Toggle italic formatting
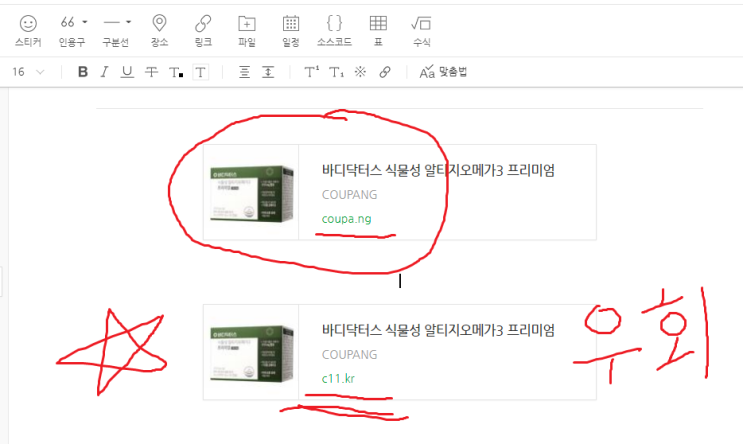 pyautogui.click(x=104, y=72)
